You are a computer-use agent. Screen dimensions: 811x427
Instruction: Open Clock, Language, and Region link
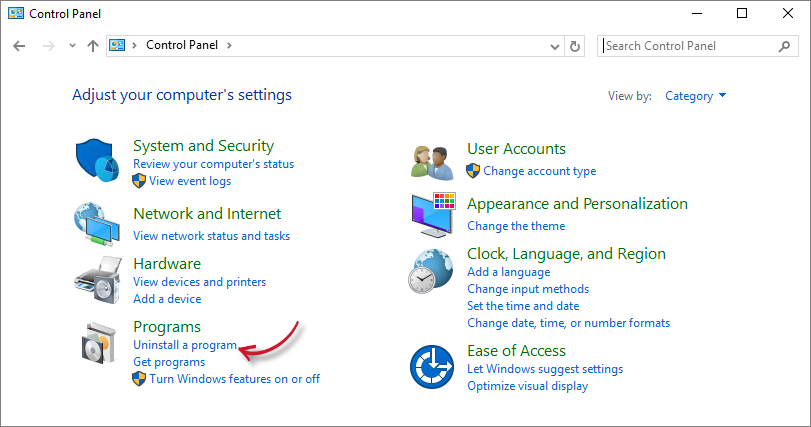tap(566, 254)
